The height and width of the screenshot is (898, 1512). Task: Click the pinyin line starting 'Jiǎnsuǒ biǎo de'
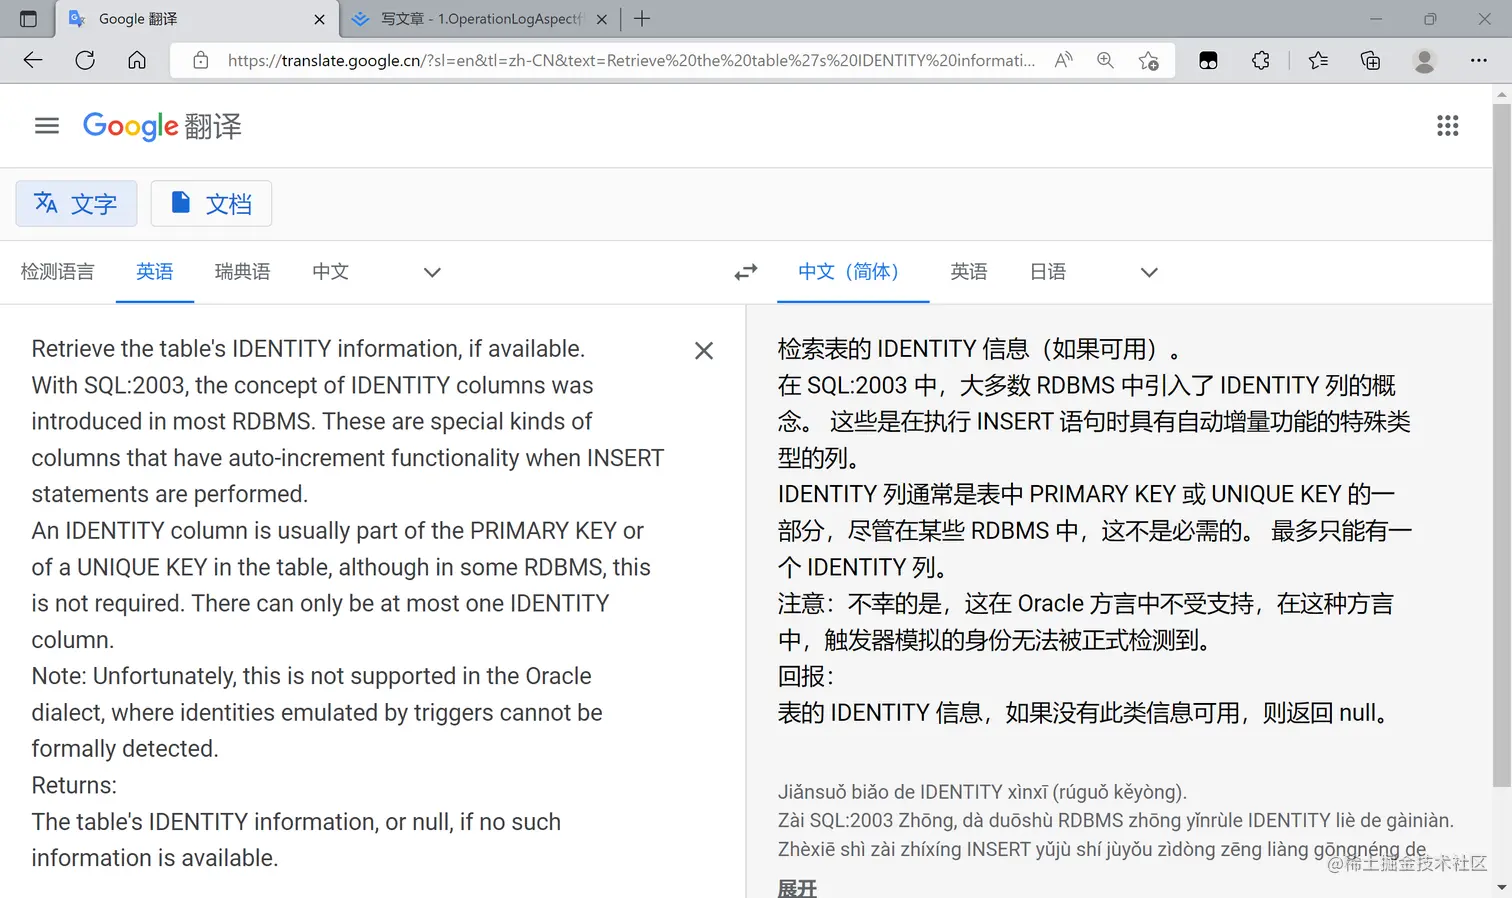tap(982, 792)
